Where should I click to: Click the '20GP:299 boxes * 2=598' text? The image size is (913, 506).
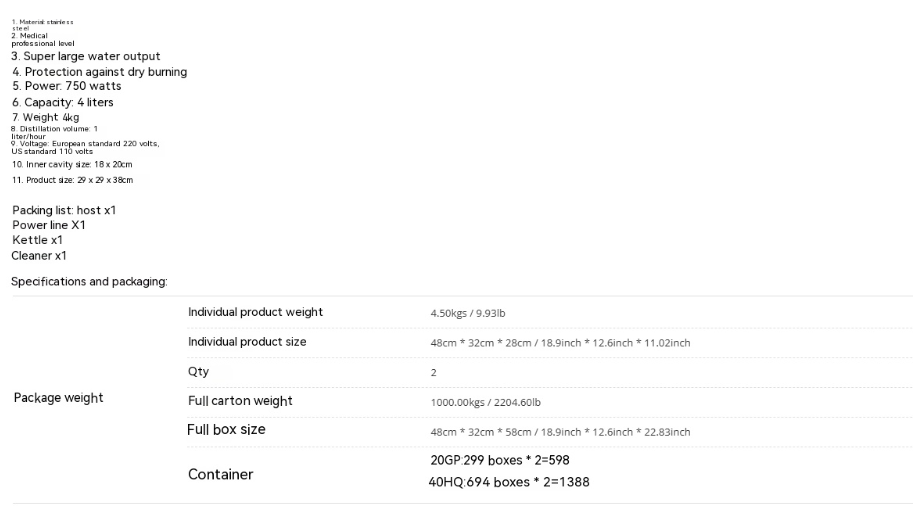[500, 461]
